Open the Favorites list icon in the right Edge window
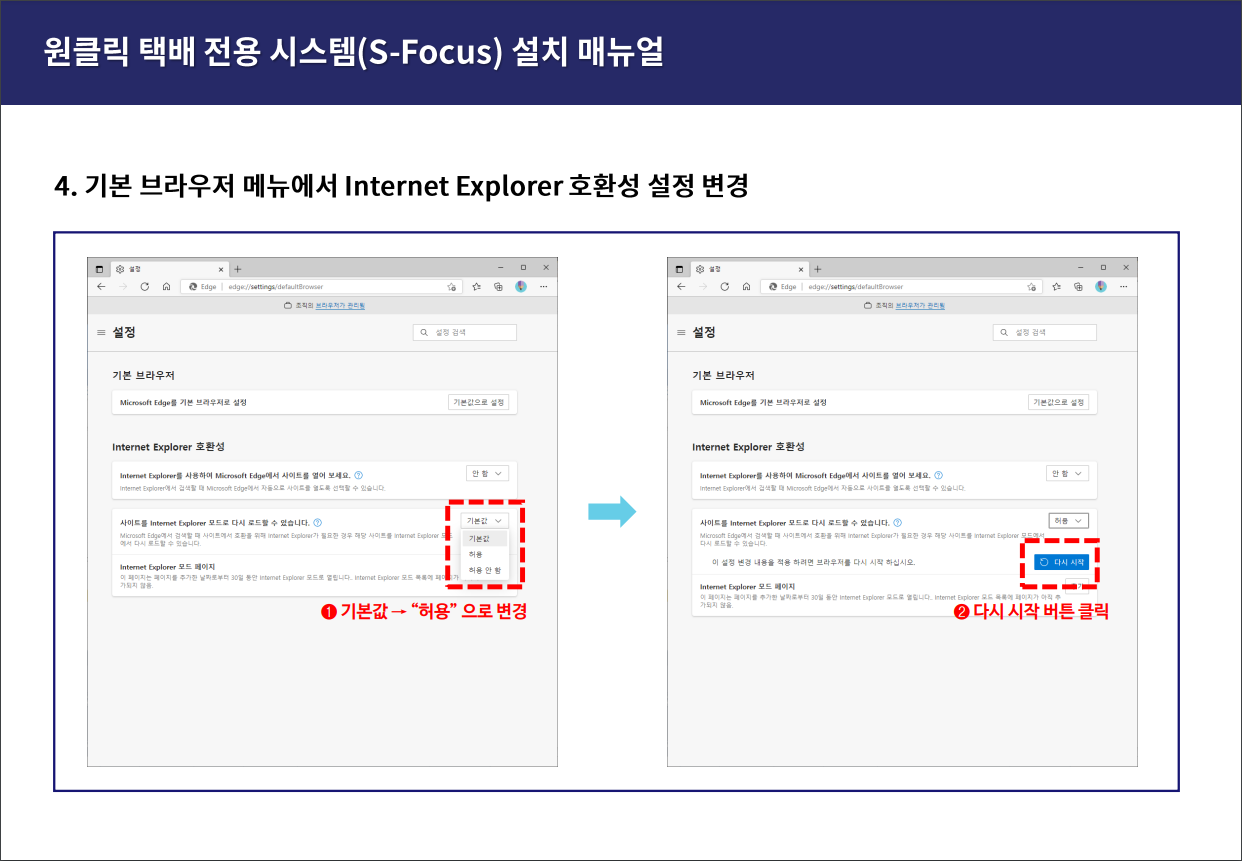Screen dimensions: 1242x861 1057,286
